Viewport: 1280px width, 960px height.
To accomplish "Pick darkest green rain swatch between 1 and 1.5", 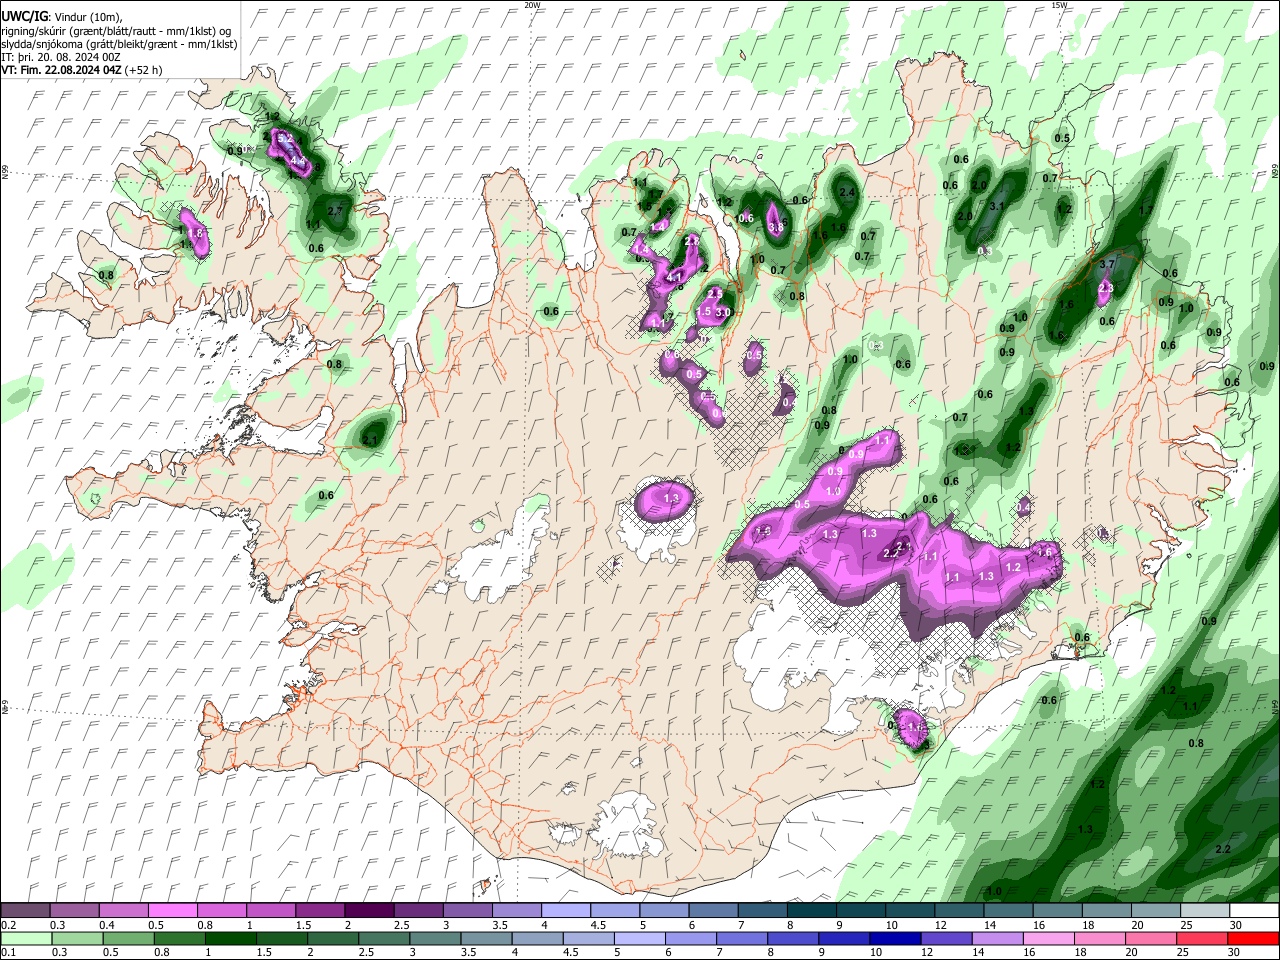I will 230,938.
